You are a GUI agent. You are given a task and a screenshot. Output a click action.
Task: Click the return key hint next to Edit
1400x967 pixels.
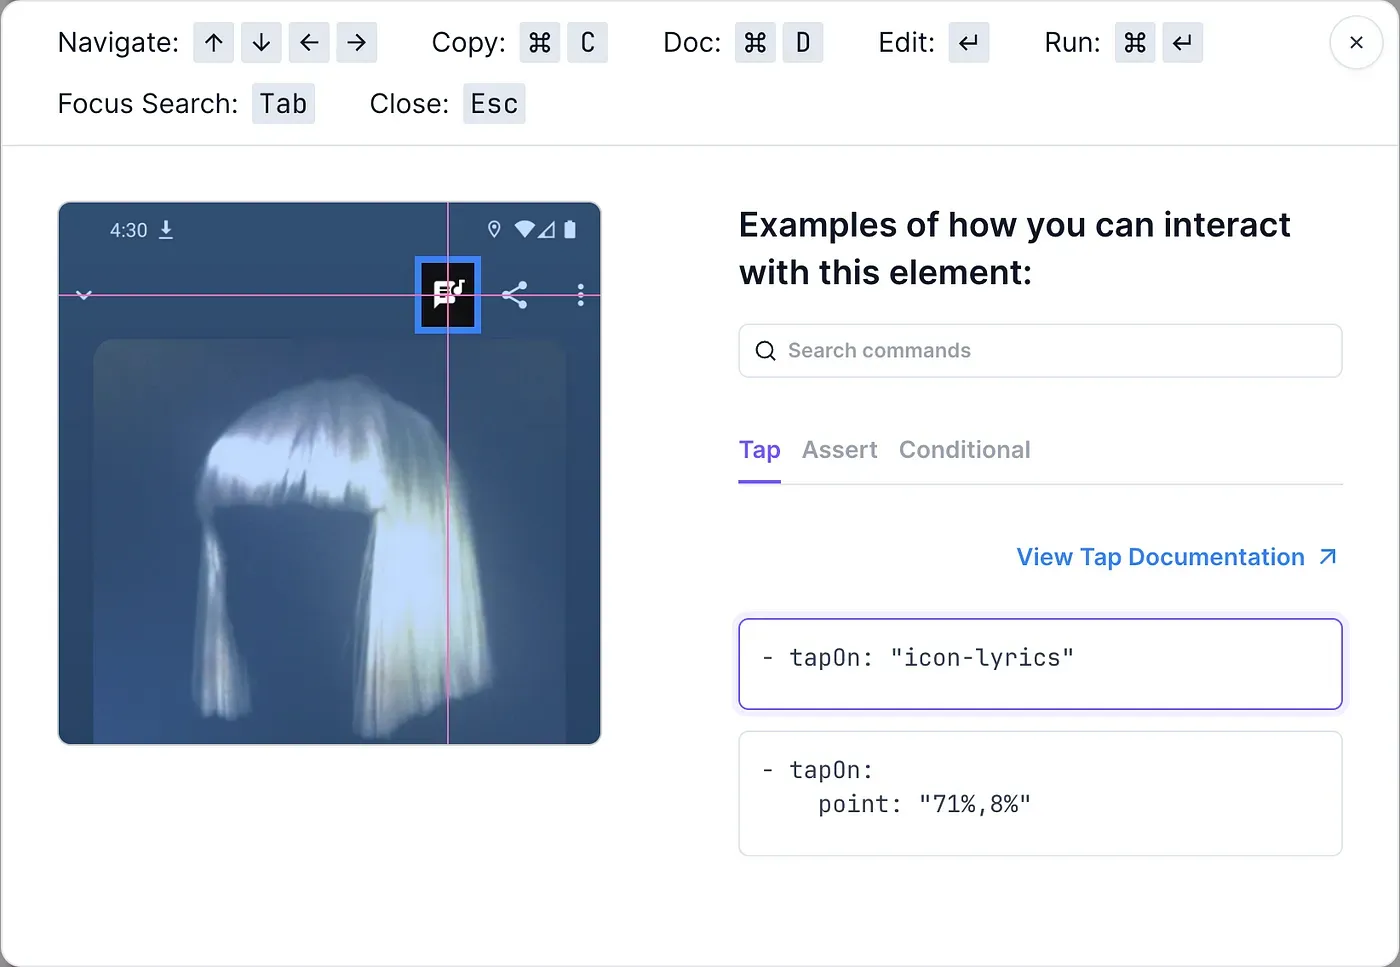pos(969,43)
